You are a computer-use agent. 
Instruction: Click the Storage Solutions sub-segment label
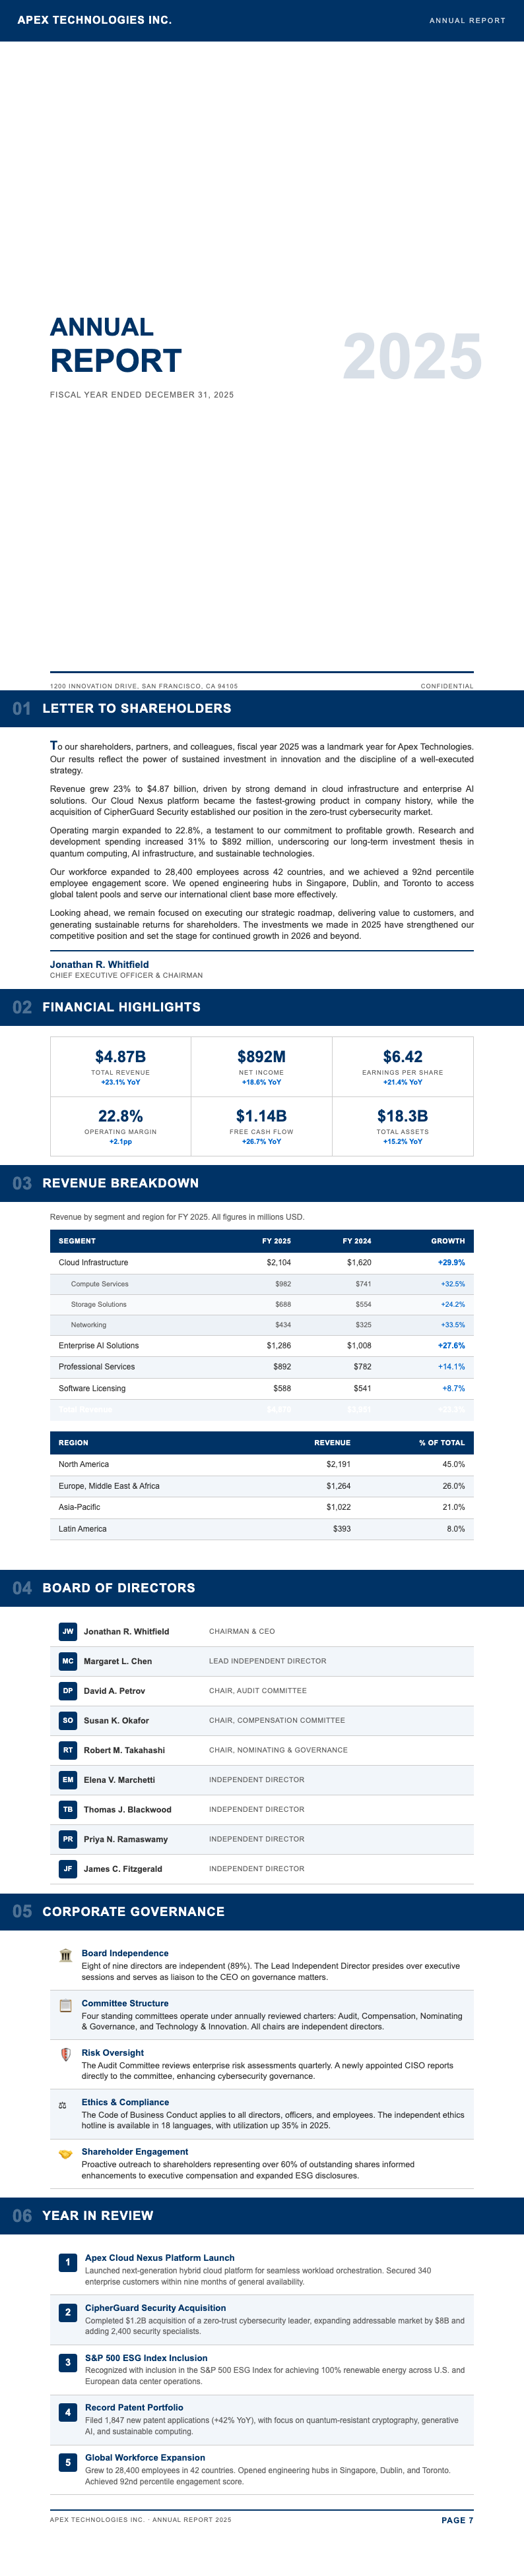coord(98,1304)
